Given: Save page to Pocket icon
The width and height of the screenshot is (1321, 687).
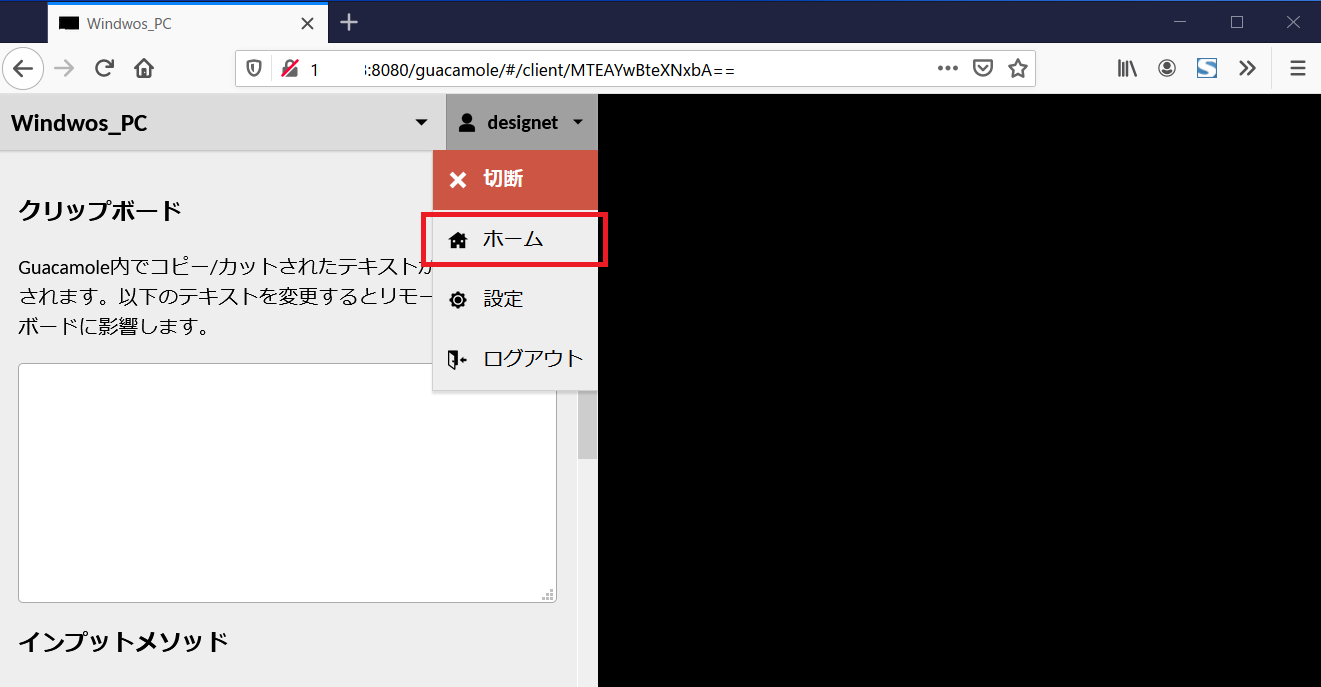Looking at the screenshot, I should (x=983, y=68).
